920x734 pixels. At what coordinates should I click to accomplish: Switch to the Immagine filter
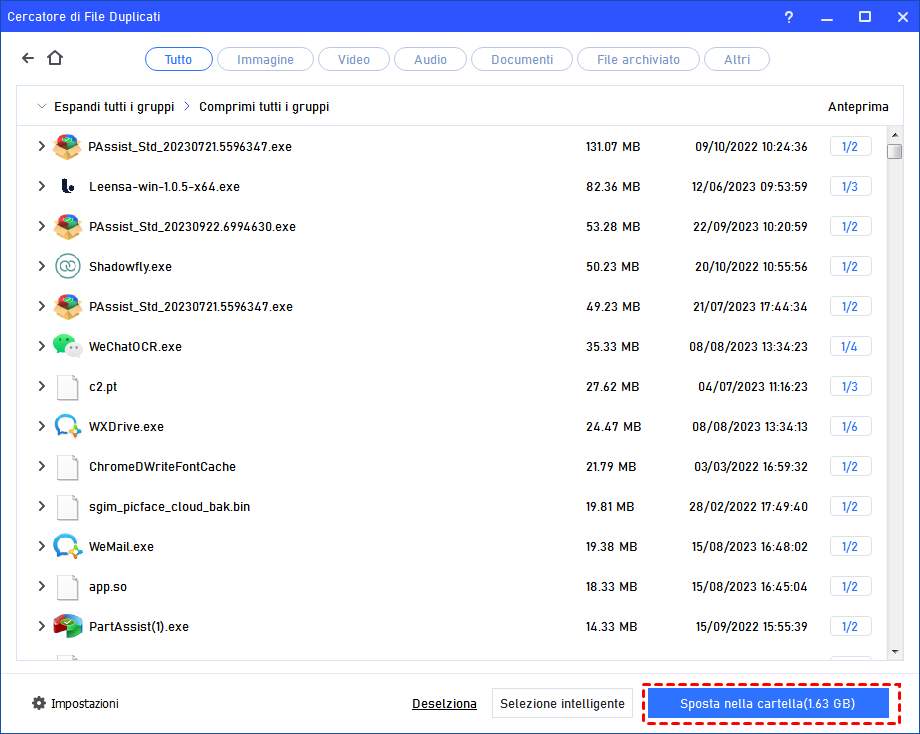point(265,59)
